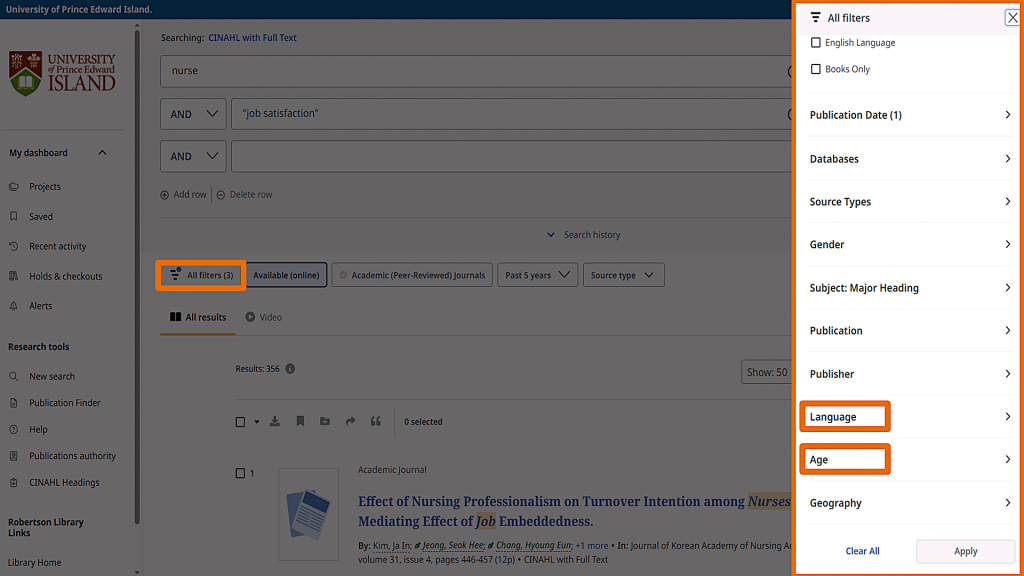Click the Apply button in filters panel

tap(965, 551)
